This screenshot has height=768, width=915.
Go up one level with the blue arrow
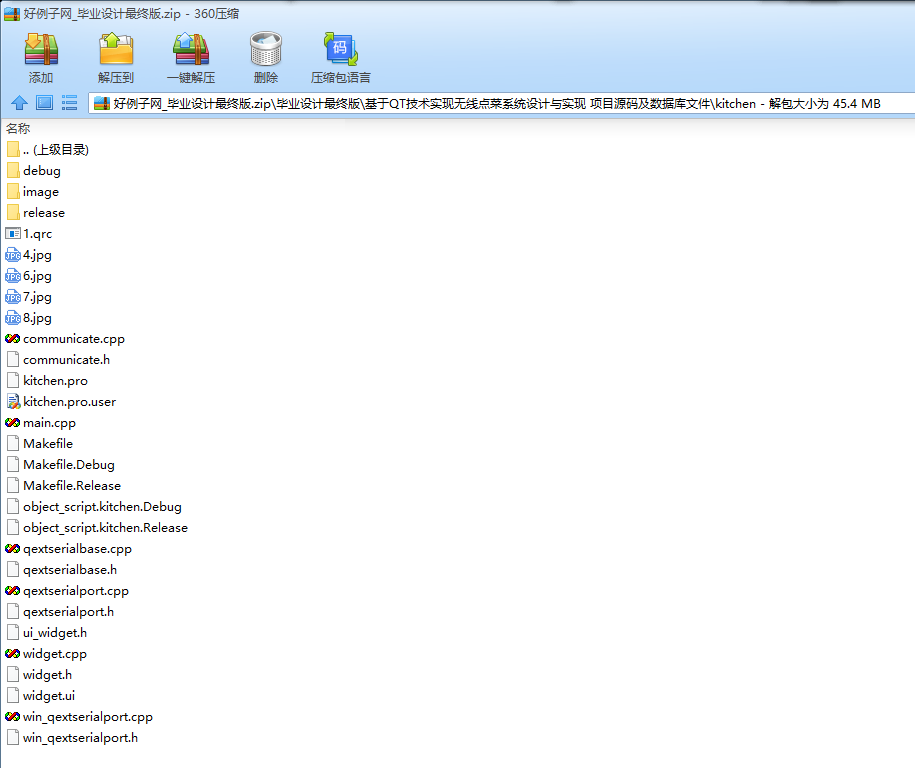tap(19, 103)
